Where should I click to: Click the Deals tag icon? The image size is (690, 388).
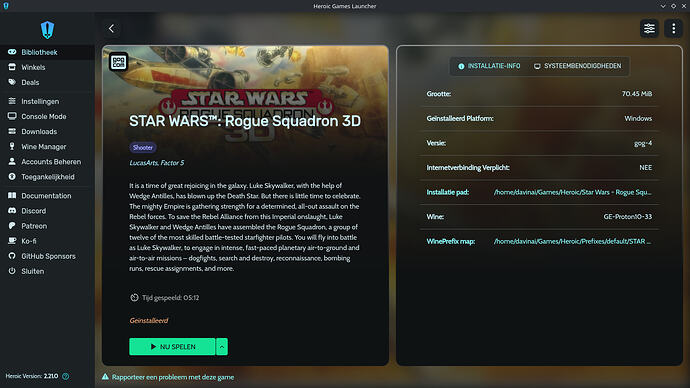point(12,82)
